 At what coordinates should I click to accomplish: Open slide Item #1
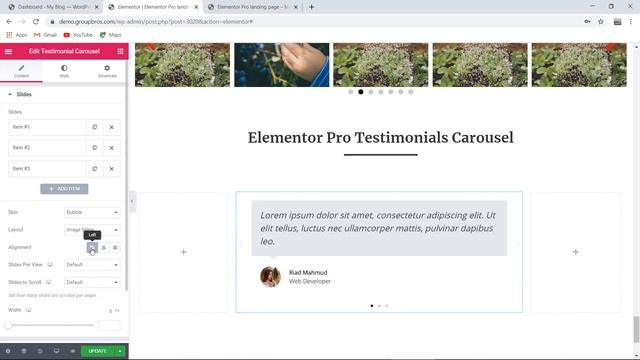click(47, 127)
